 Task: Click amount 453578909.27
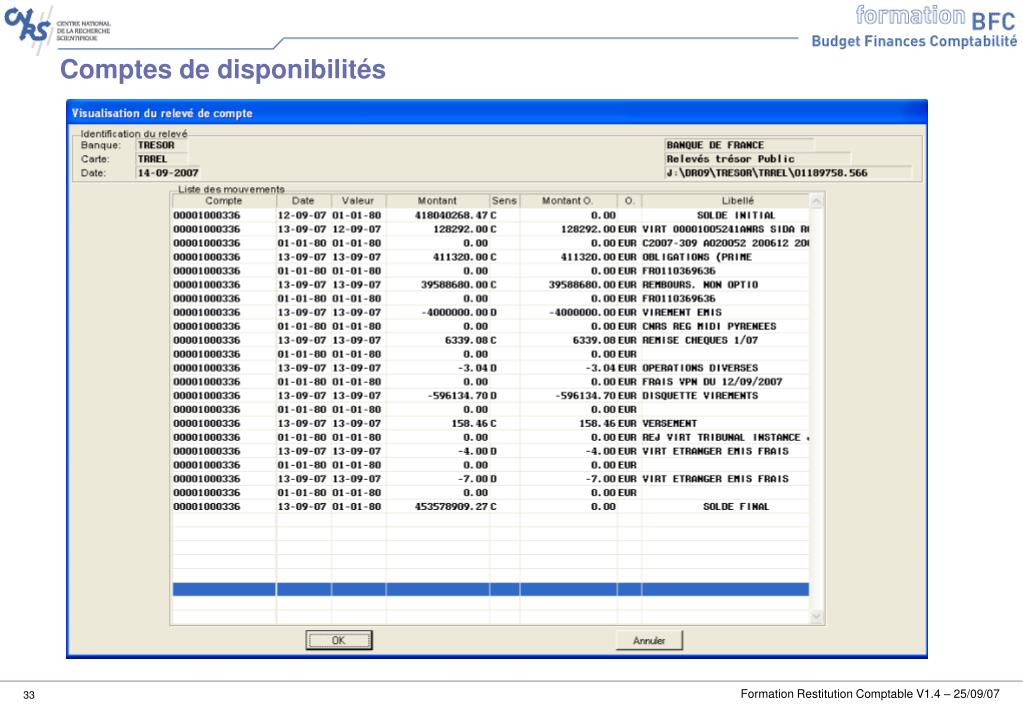coord(451,506)
